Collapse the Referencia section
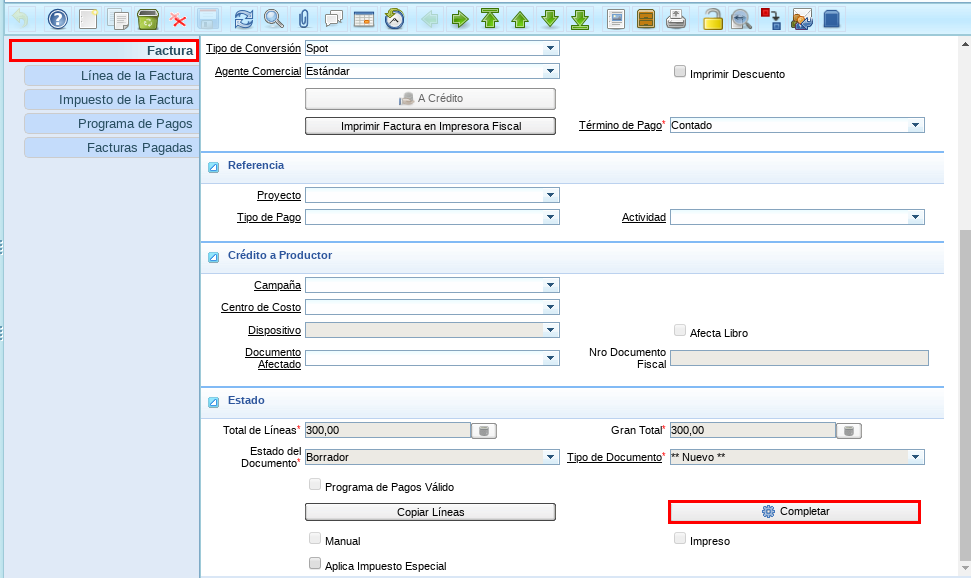971x578 pixels. [213, 166]
